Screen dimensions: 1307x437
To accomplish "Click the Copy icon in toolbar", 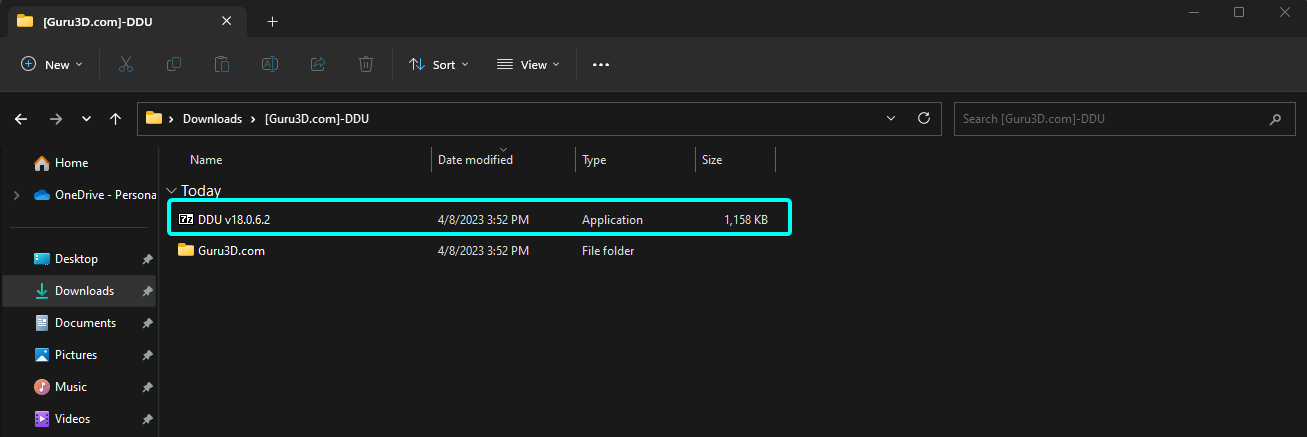I will pyautogui.click(x=174, y=64).
